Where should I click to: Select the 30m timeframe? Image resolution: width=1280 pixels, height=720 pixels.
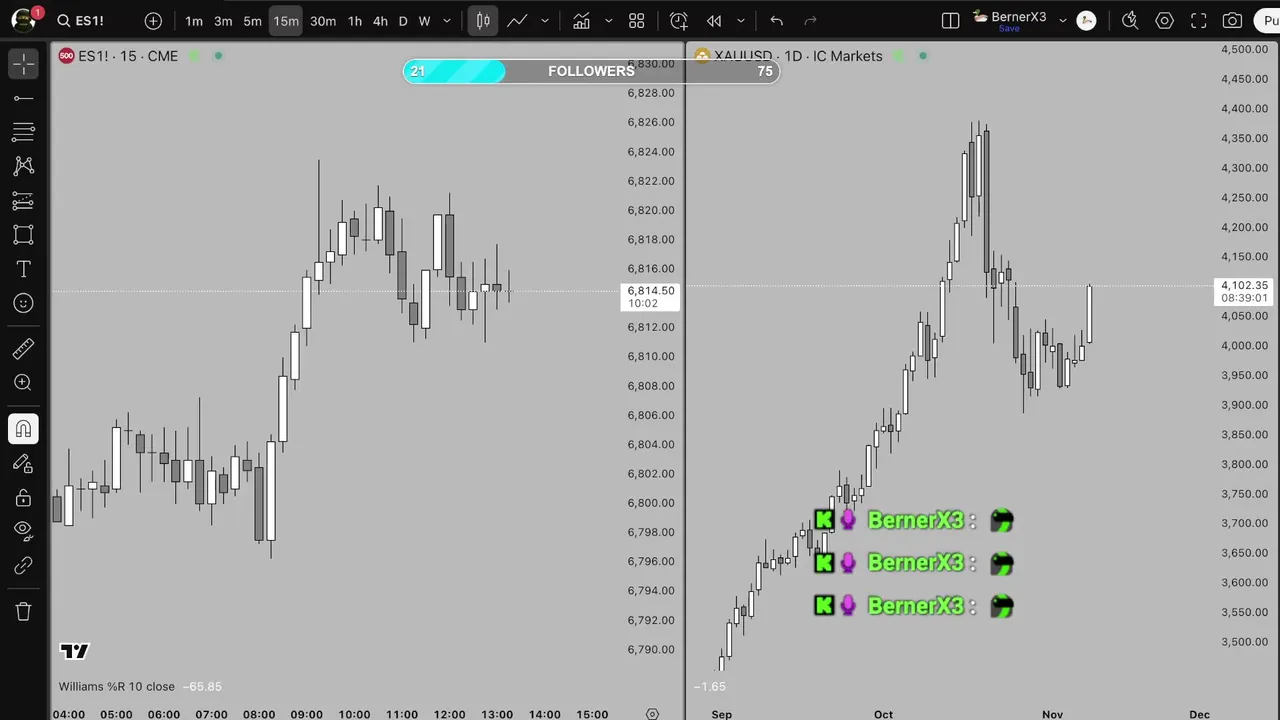tap(323, 21)
